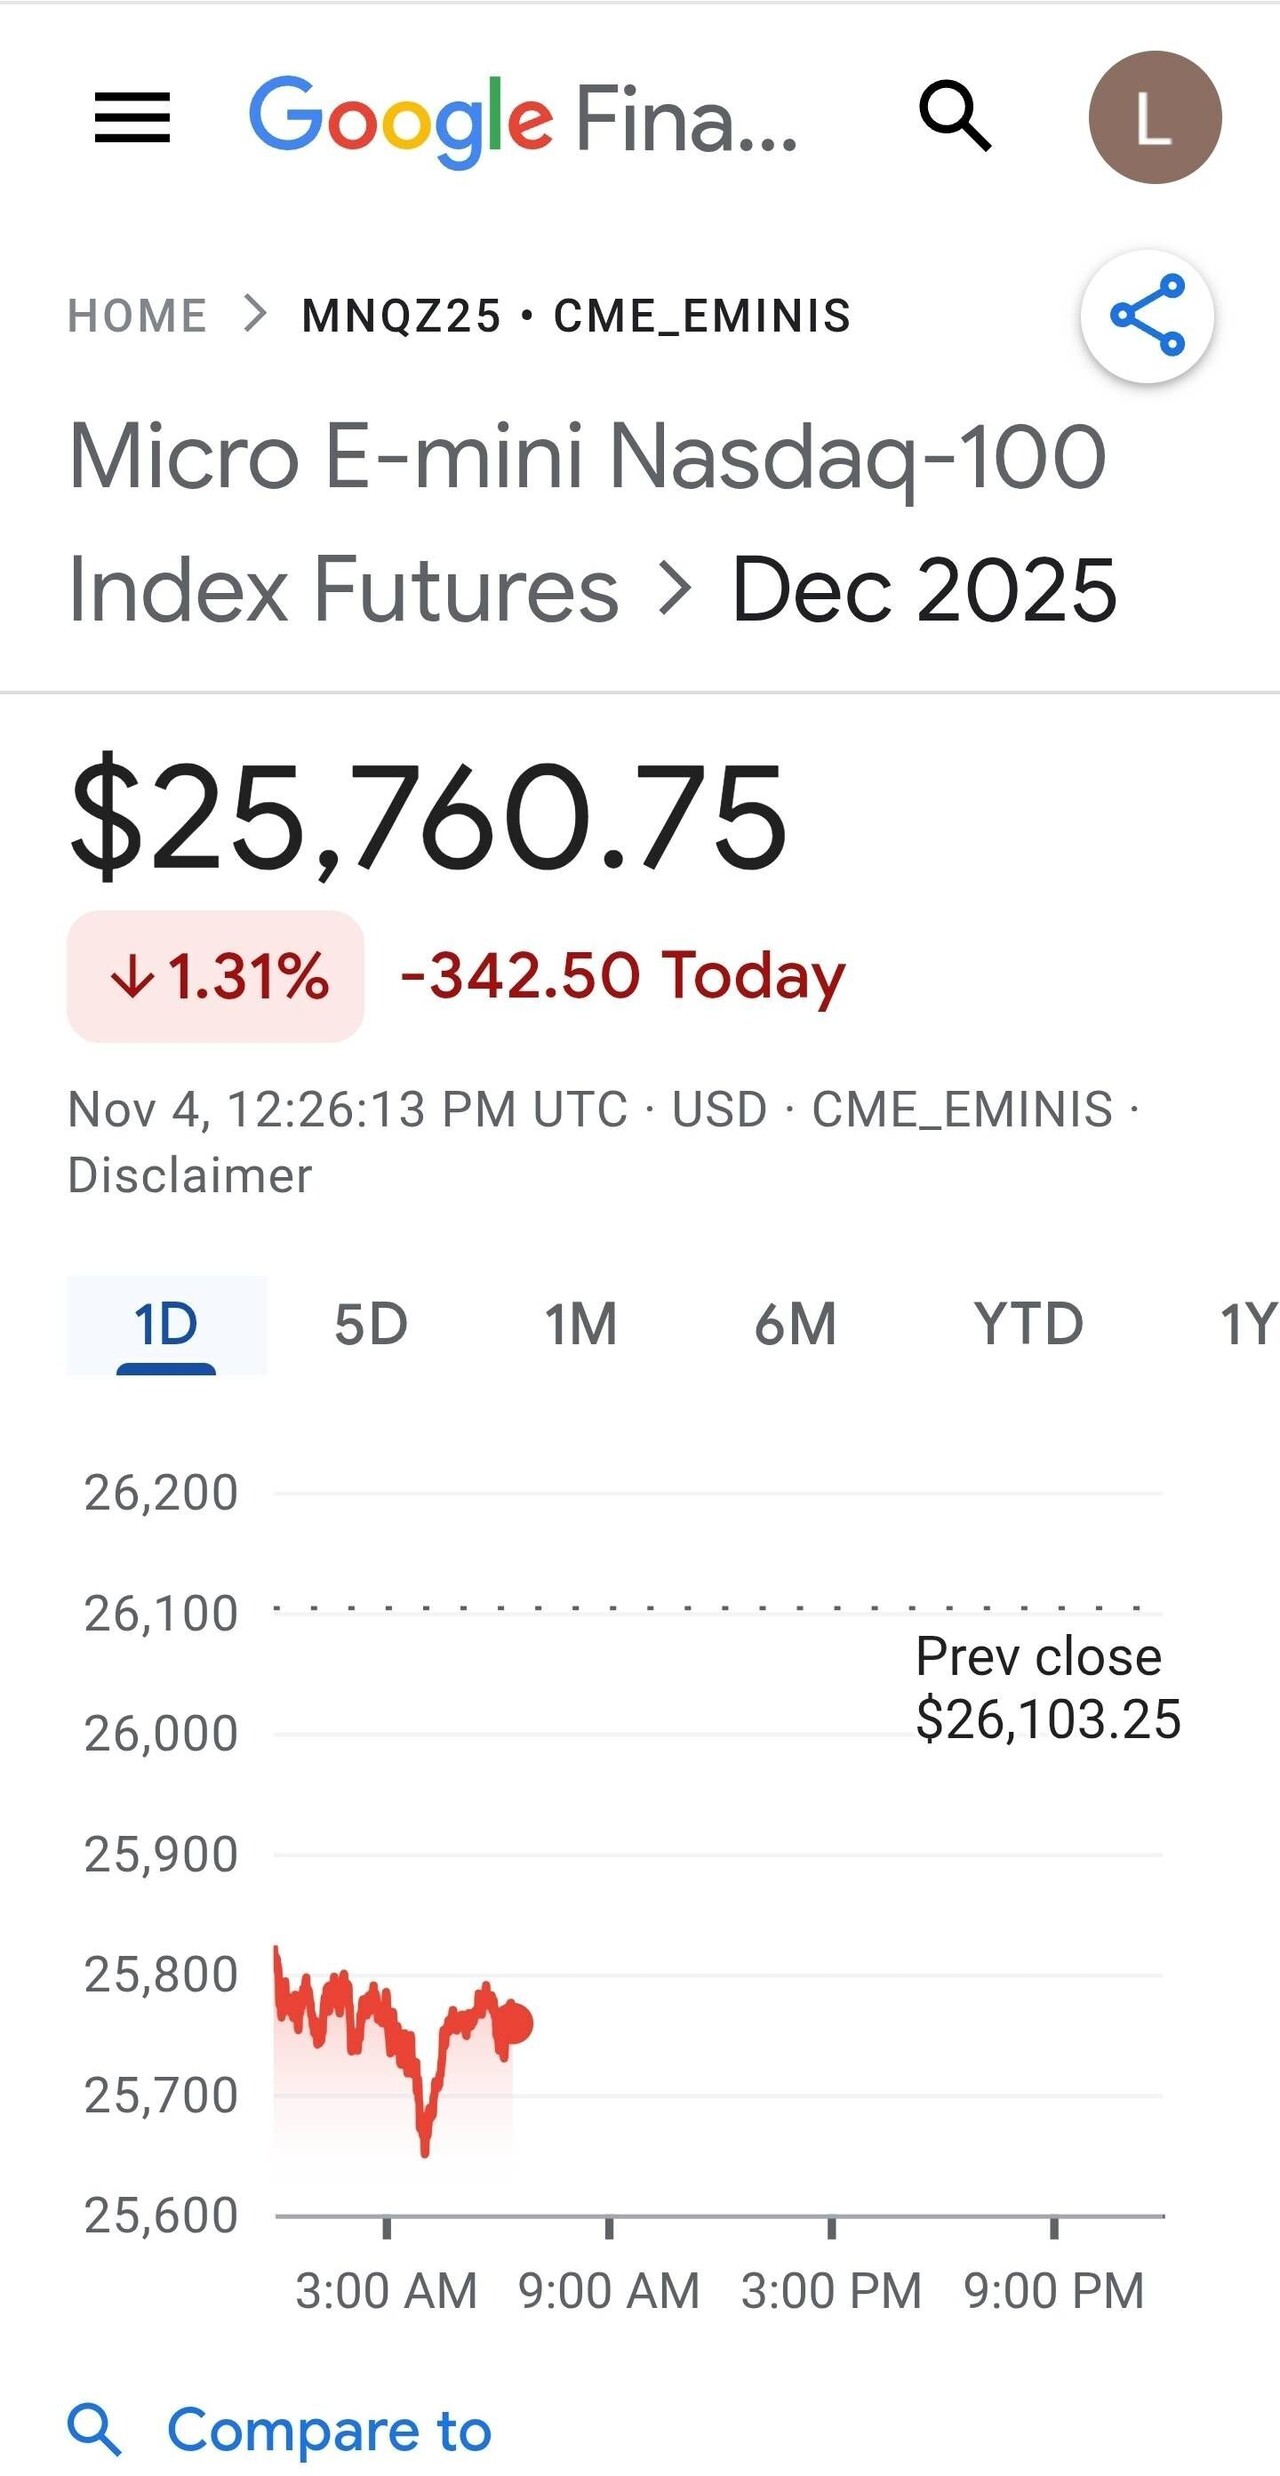
Task: Go to HOME breadcrumb
Action: coord(137,316)
